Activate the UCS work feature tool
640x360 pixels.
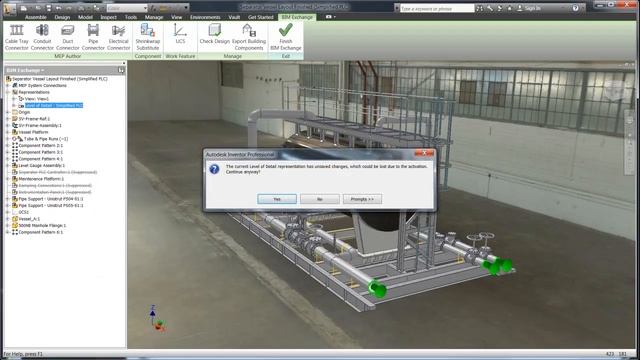point(180,34)
